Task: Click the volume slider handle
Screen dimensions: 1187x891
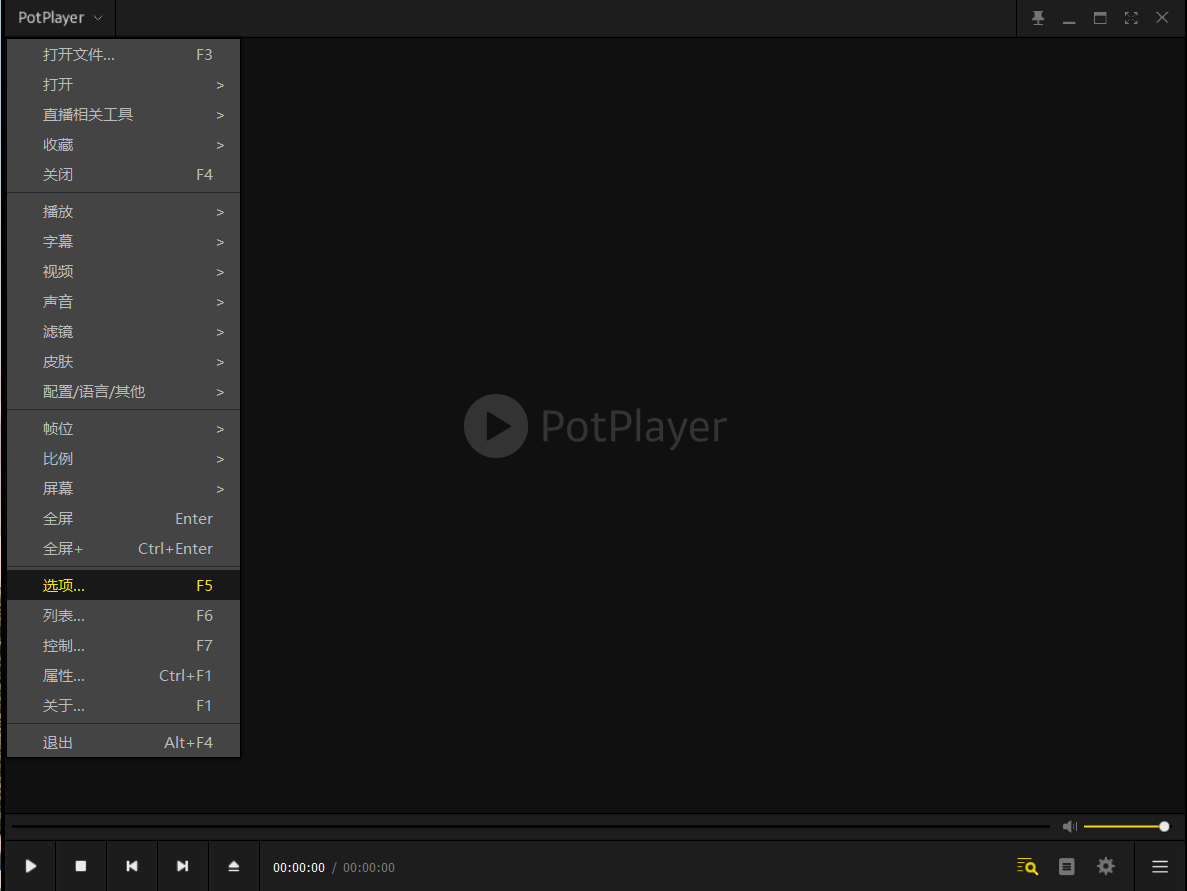Action: [x=1164, y=827]
